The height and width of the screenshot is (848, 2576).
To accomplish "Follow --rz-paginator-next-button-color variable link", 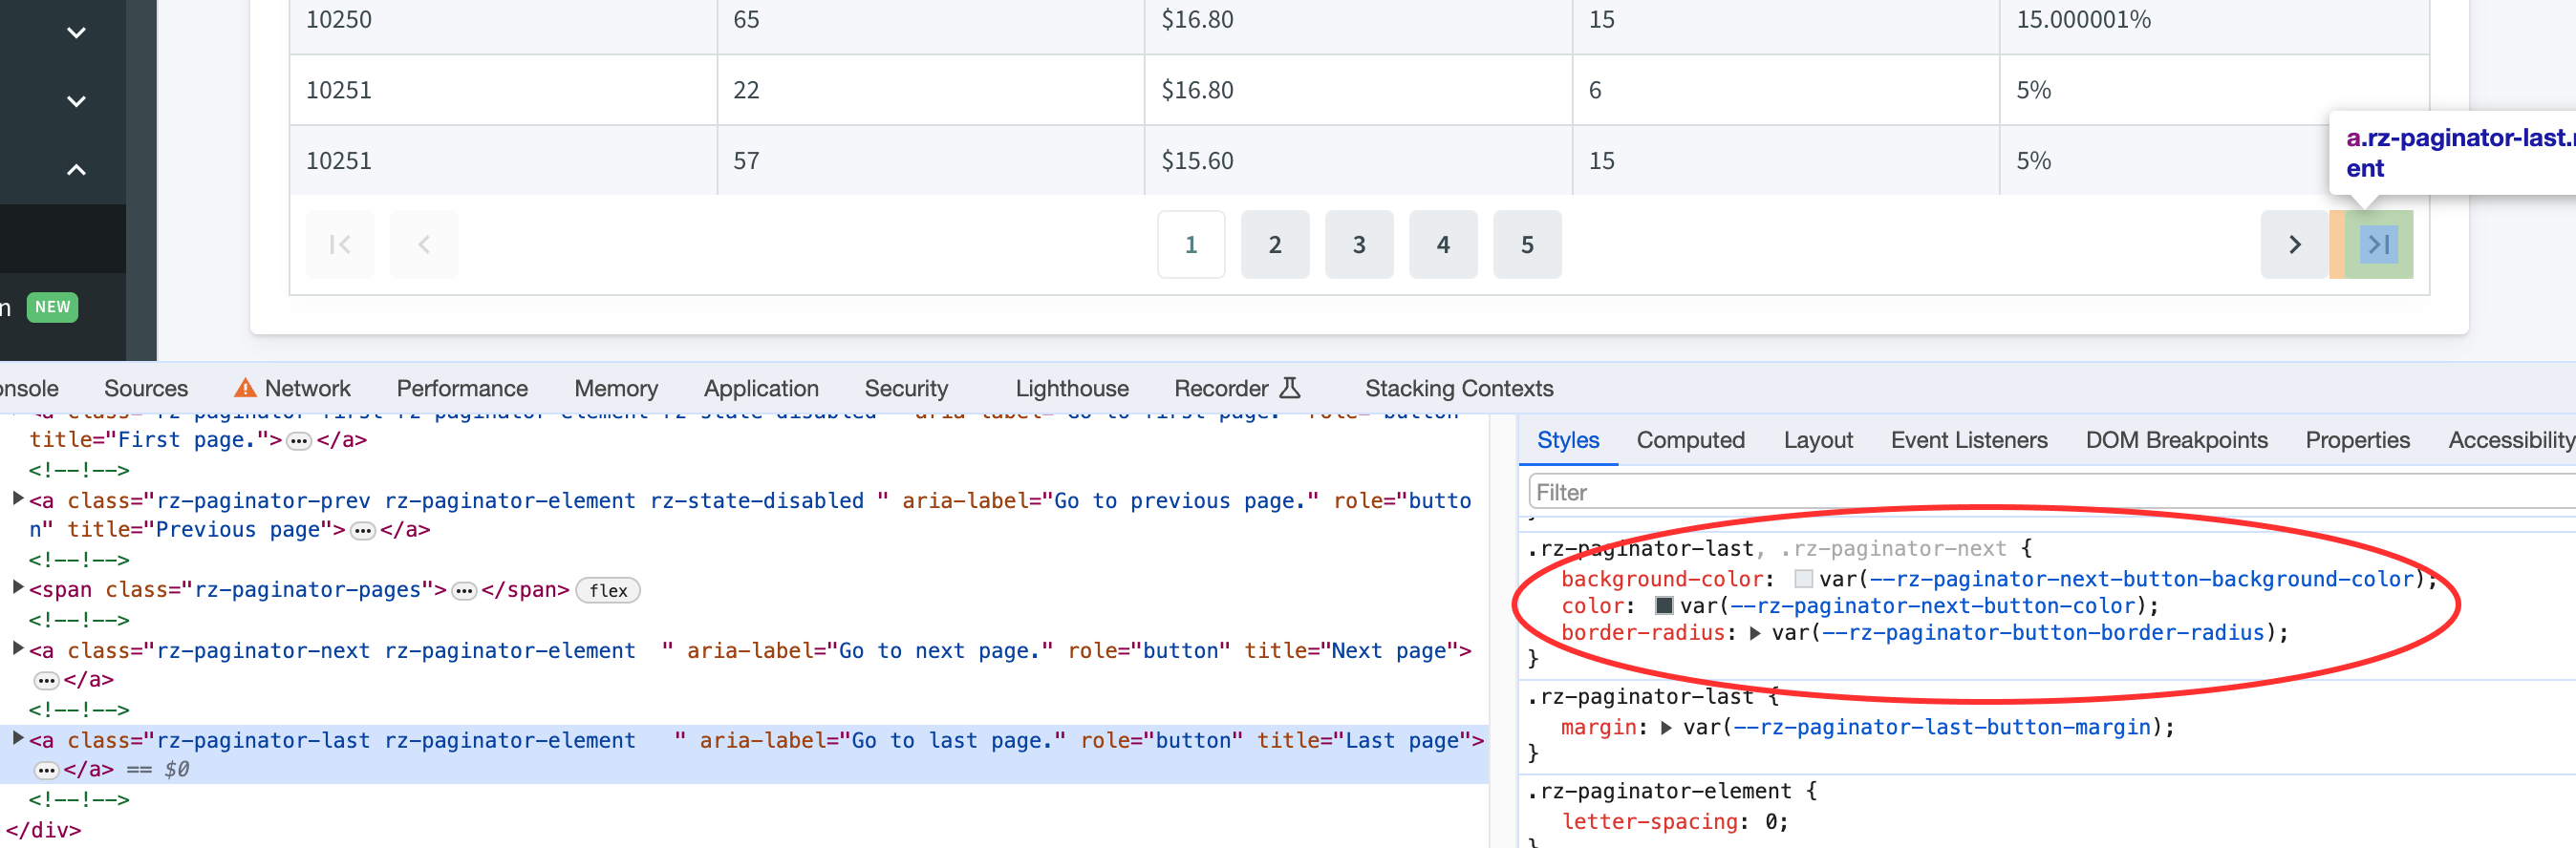I will coord(1933,606).
